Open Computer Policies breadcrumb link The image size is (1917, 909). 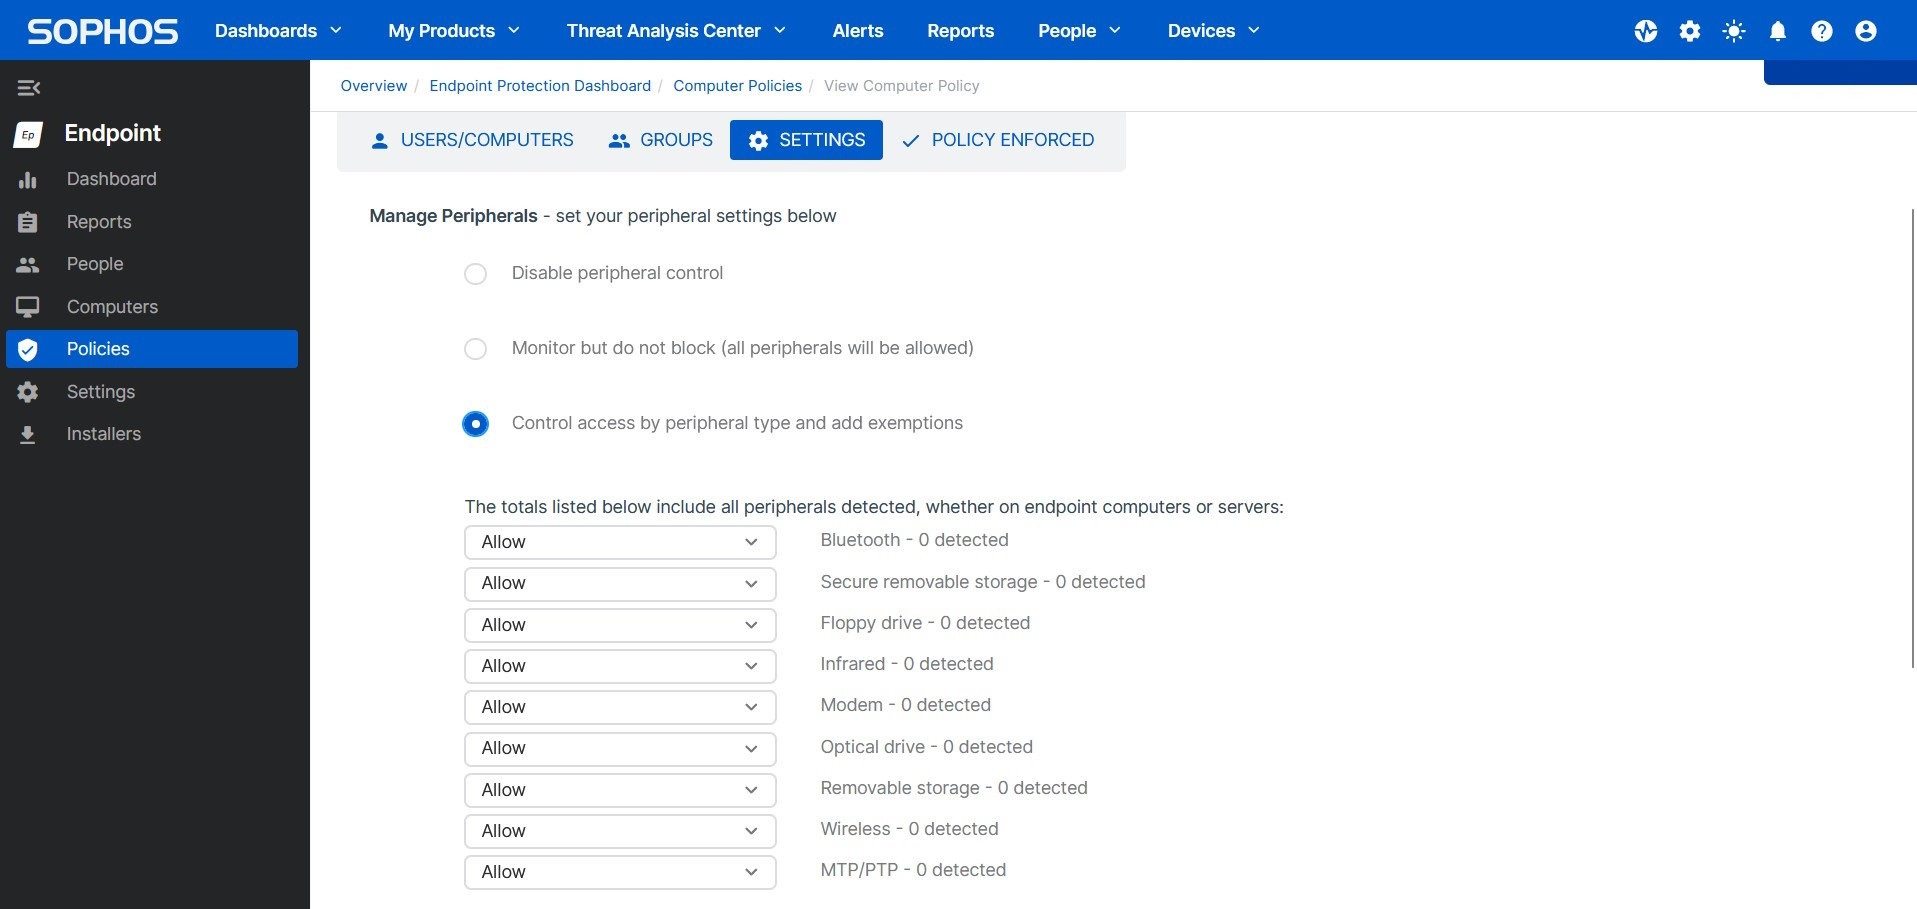[737, 86]
